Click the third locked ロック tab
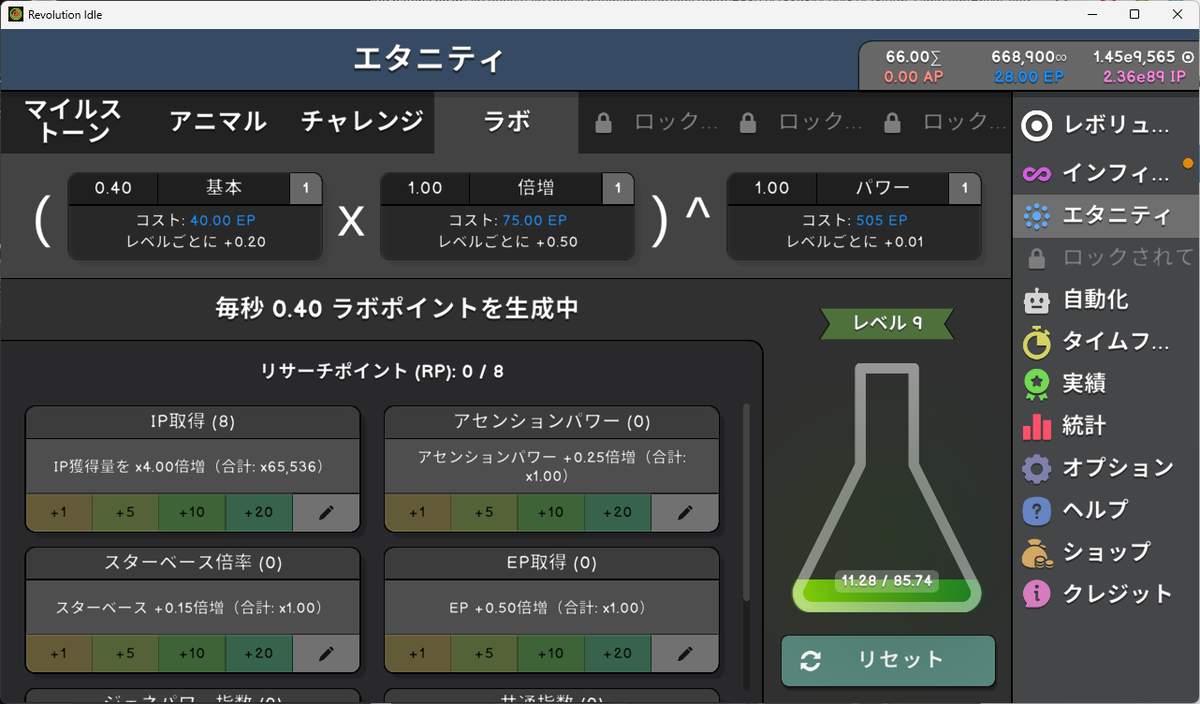 940,122
